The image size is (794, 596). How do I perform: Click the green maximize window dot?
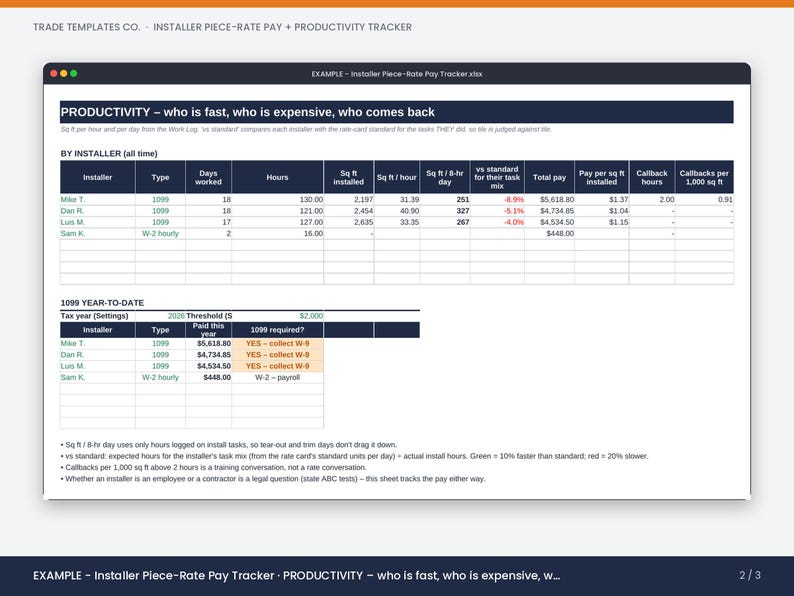(74, 73)
